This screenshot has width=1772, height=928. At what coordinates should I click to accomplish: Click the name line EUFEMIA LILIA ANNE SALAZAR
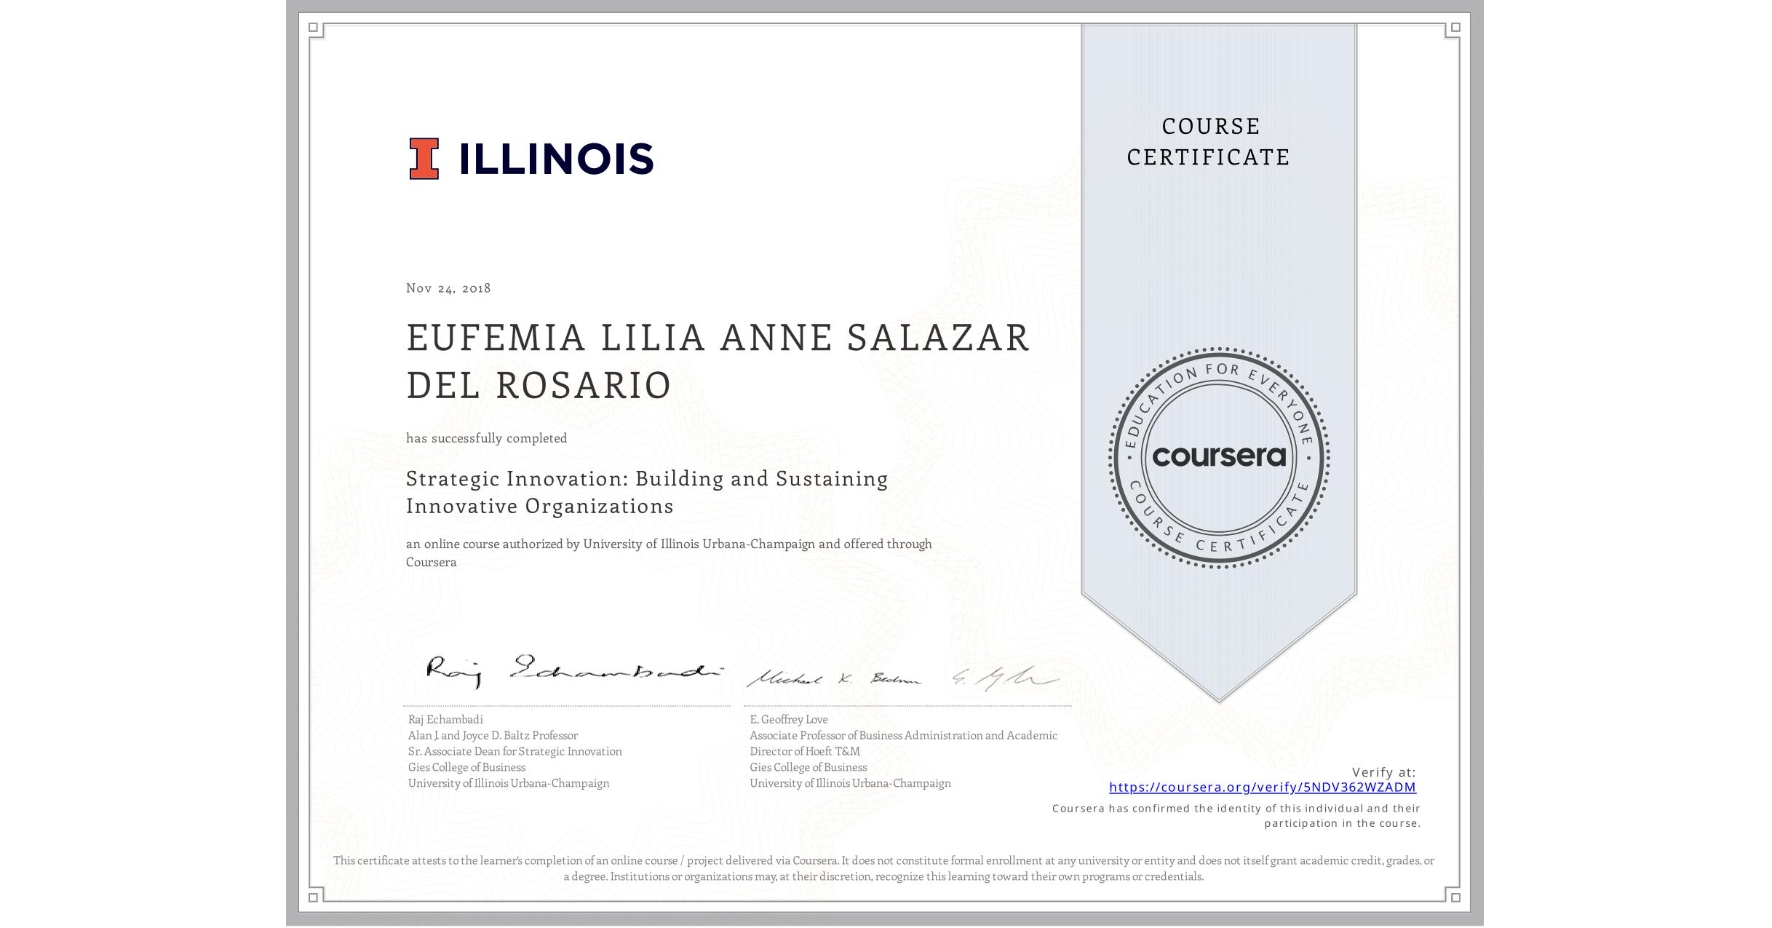pos(718,337)
